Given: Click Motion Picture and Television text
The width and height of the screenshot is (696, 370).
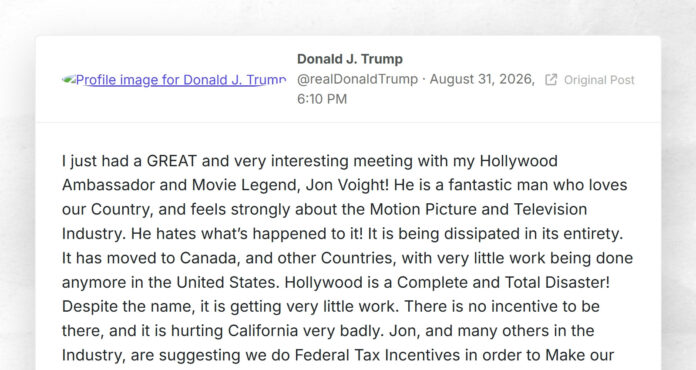Looking at the screenshot, I should (478, 209).
